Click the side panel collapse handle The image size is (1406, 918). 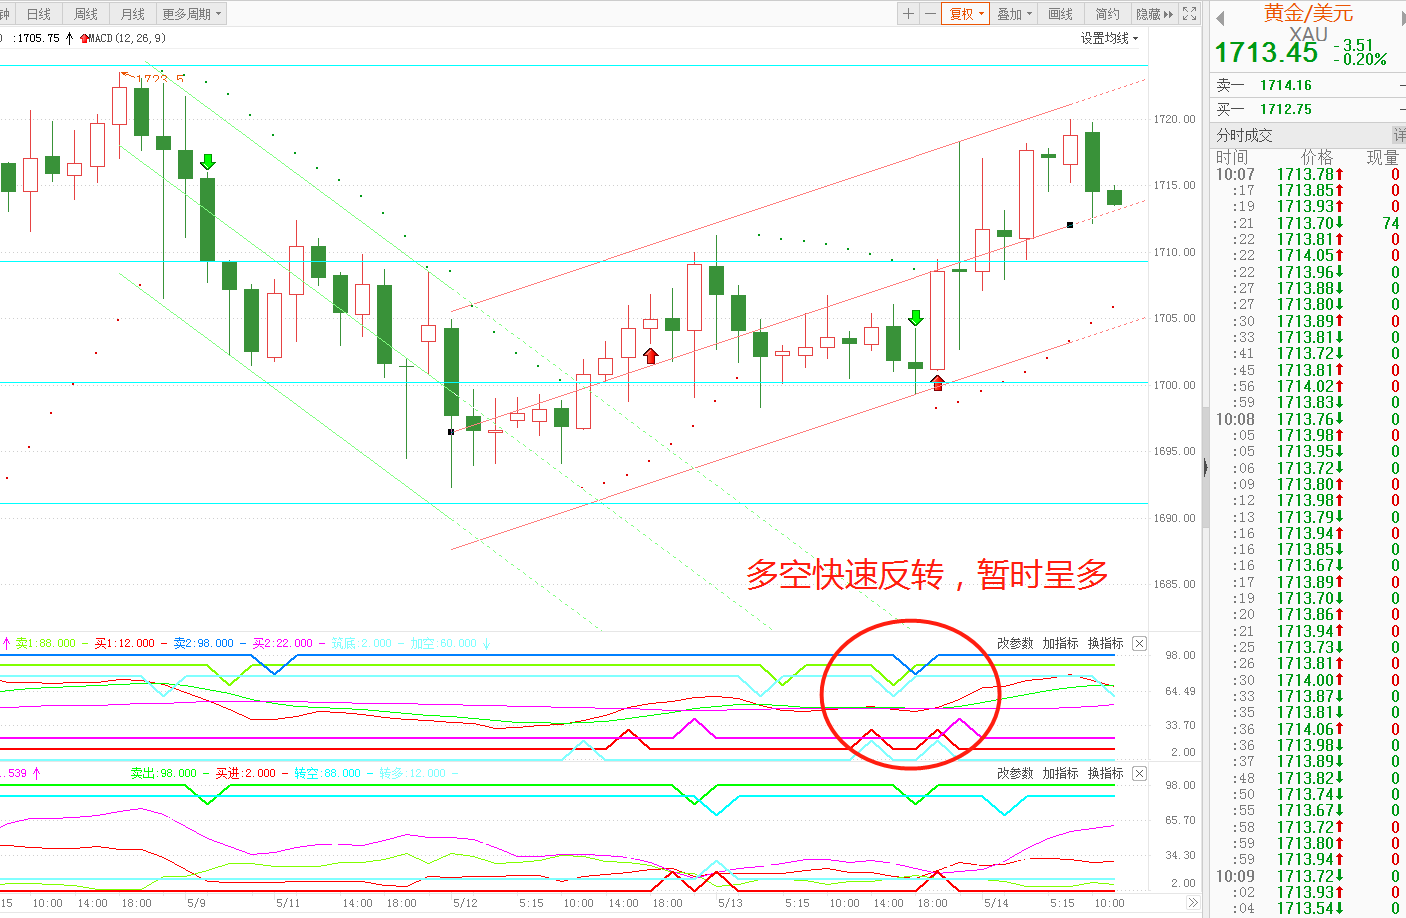pyautogui.click(x=1205, y=468)
